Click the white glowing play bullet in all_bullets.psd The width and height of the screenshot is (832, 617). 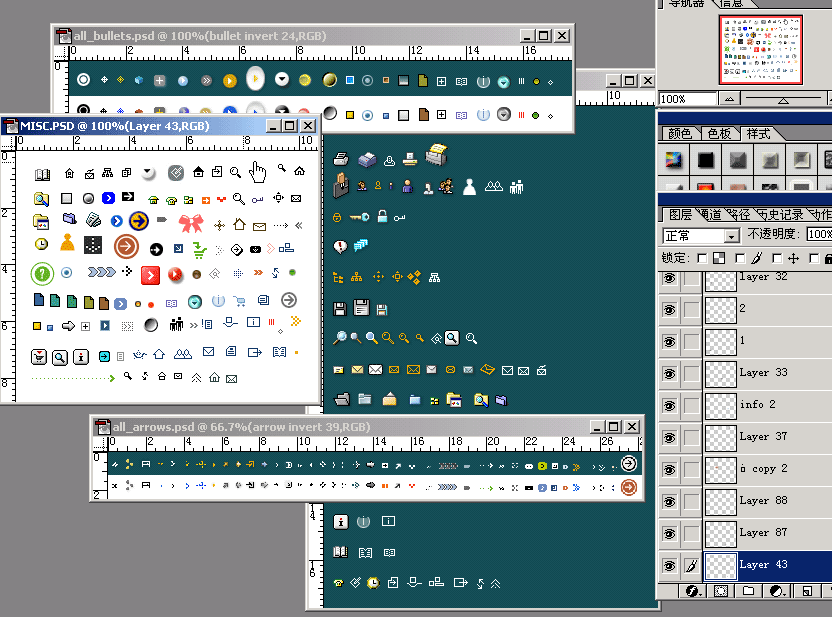[x=255, y=79]
